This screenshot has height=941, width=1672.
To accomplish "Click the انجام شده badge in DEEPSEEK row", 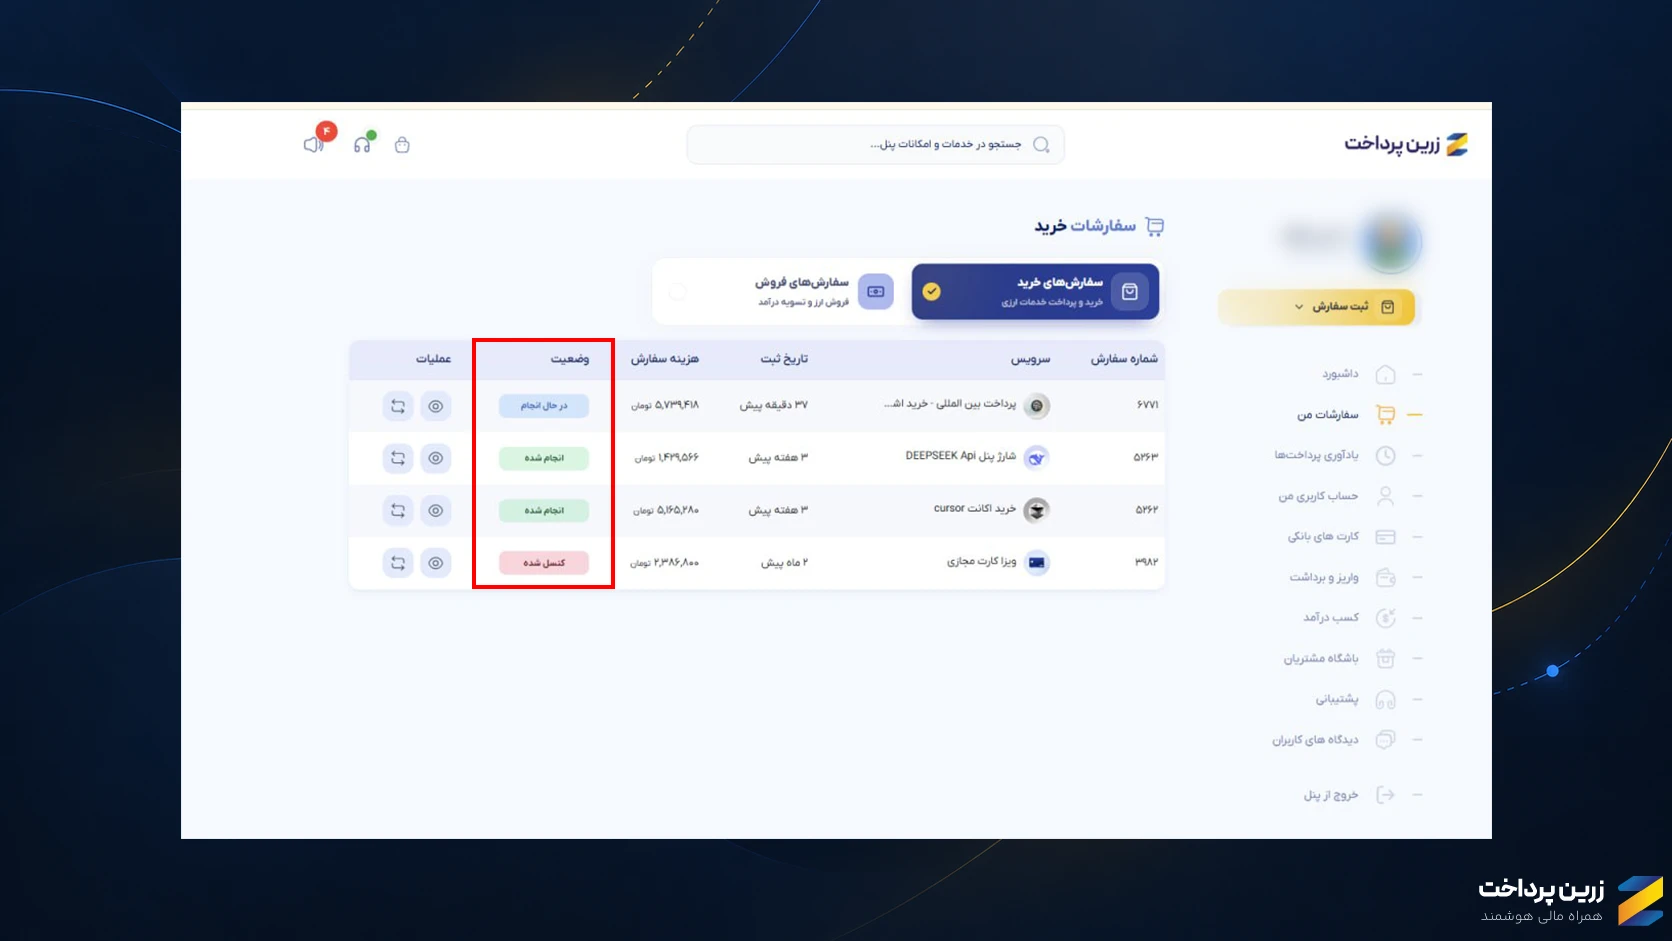I will (x=544, y=458).
